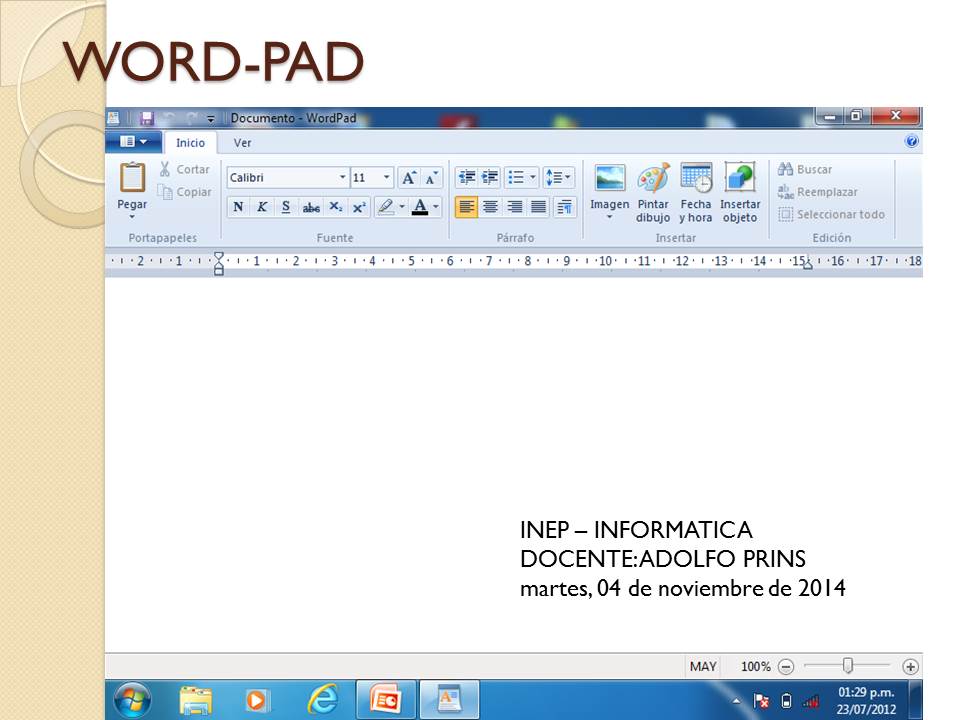Screen dimensions: 960x720
Task: Apply the font color (A with bar)
Action: tap(420, 207)
